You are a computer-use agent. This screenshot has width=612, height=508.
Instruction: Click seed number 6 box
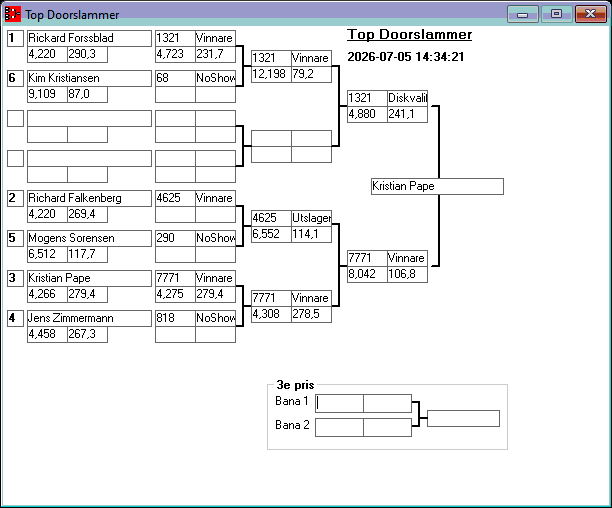pyautogui.click(x=16, y=78)
